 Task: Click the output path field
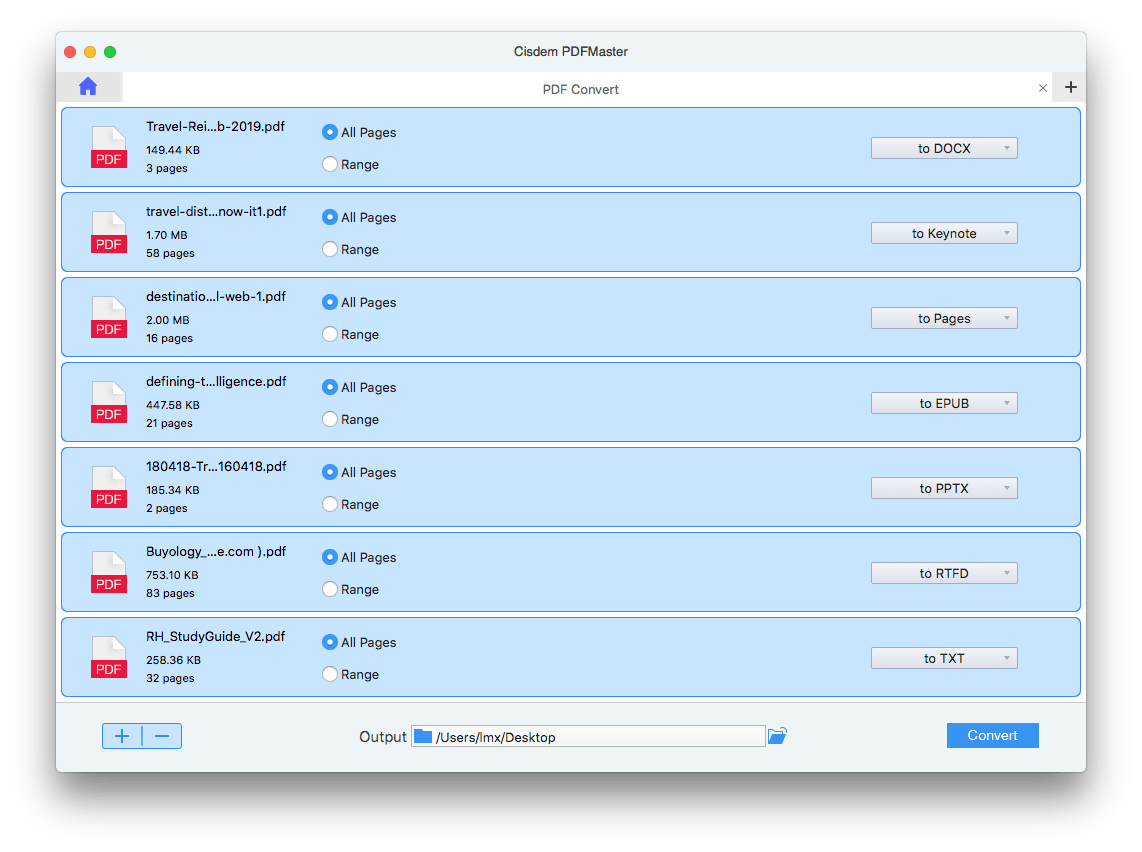click(x=588, y=736)
